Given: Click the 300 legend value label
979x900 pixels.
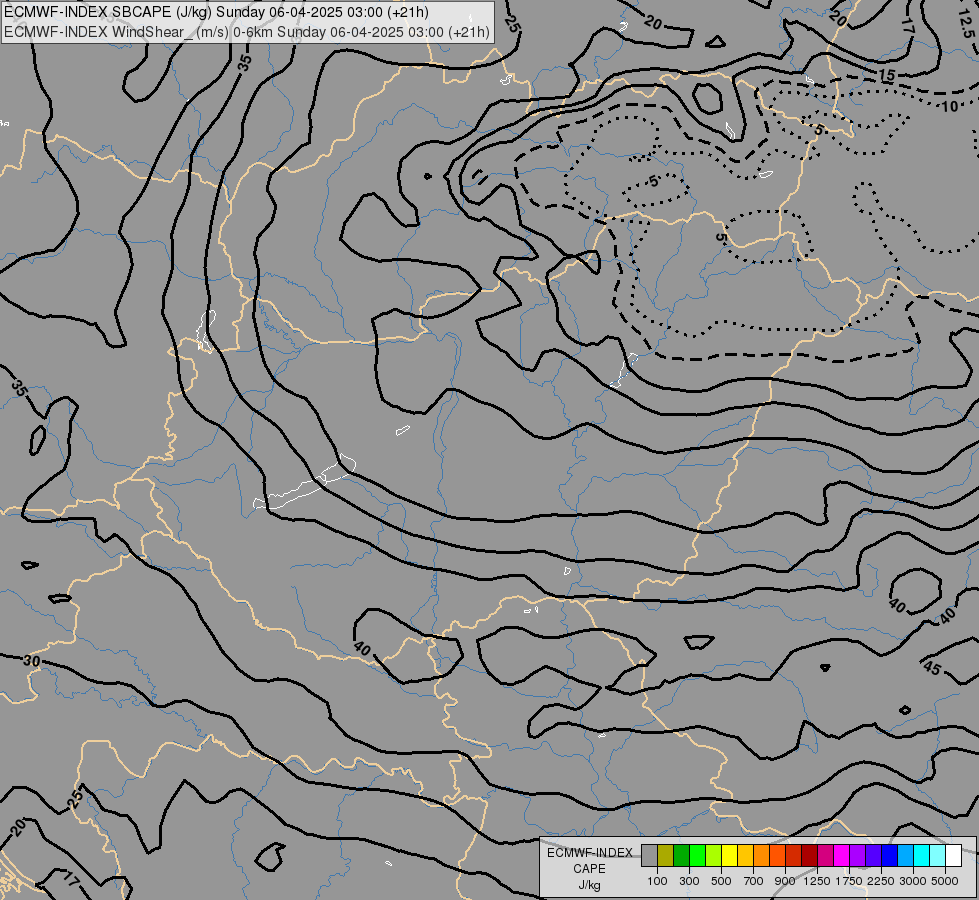Looking at the screenshot, I should 689,881.
